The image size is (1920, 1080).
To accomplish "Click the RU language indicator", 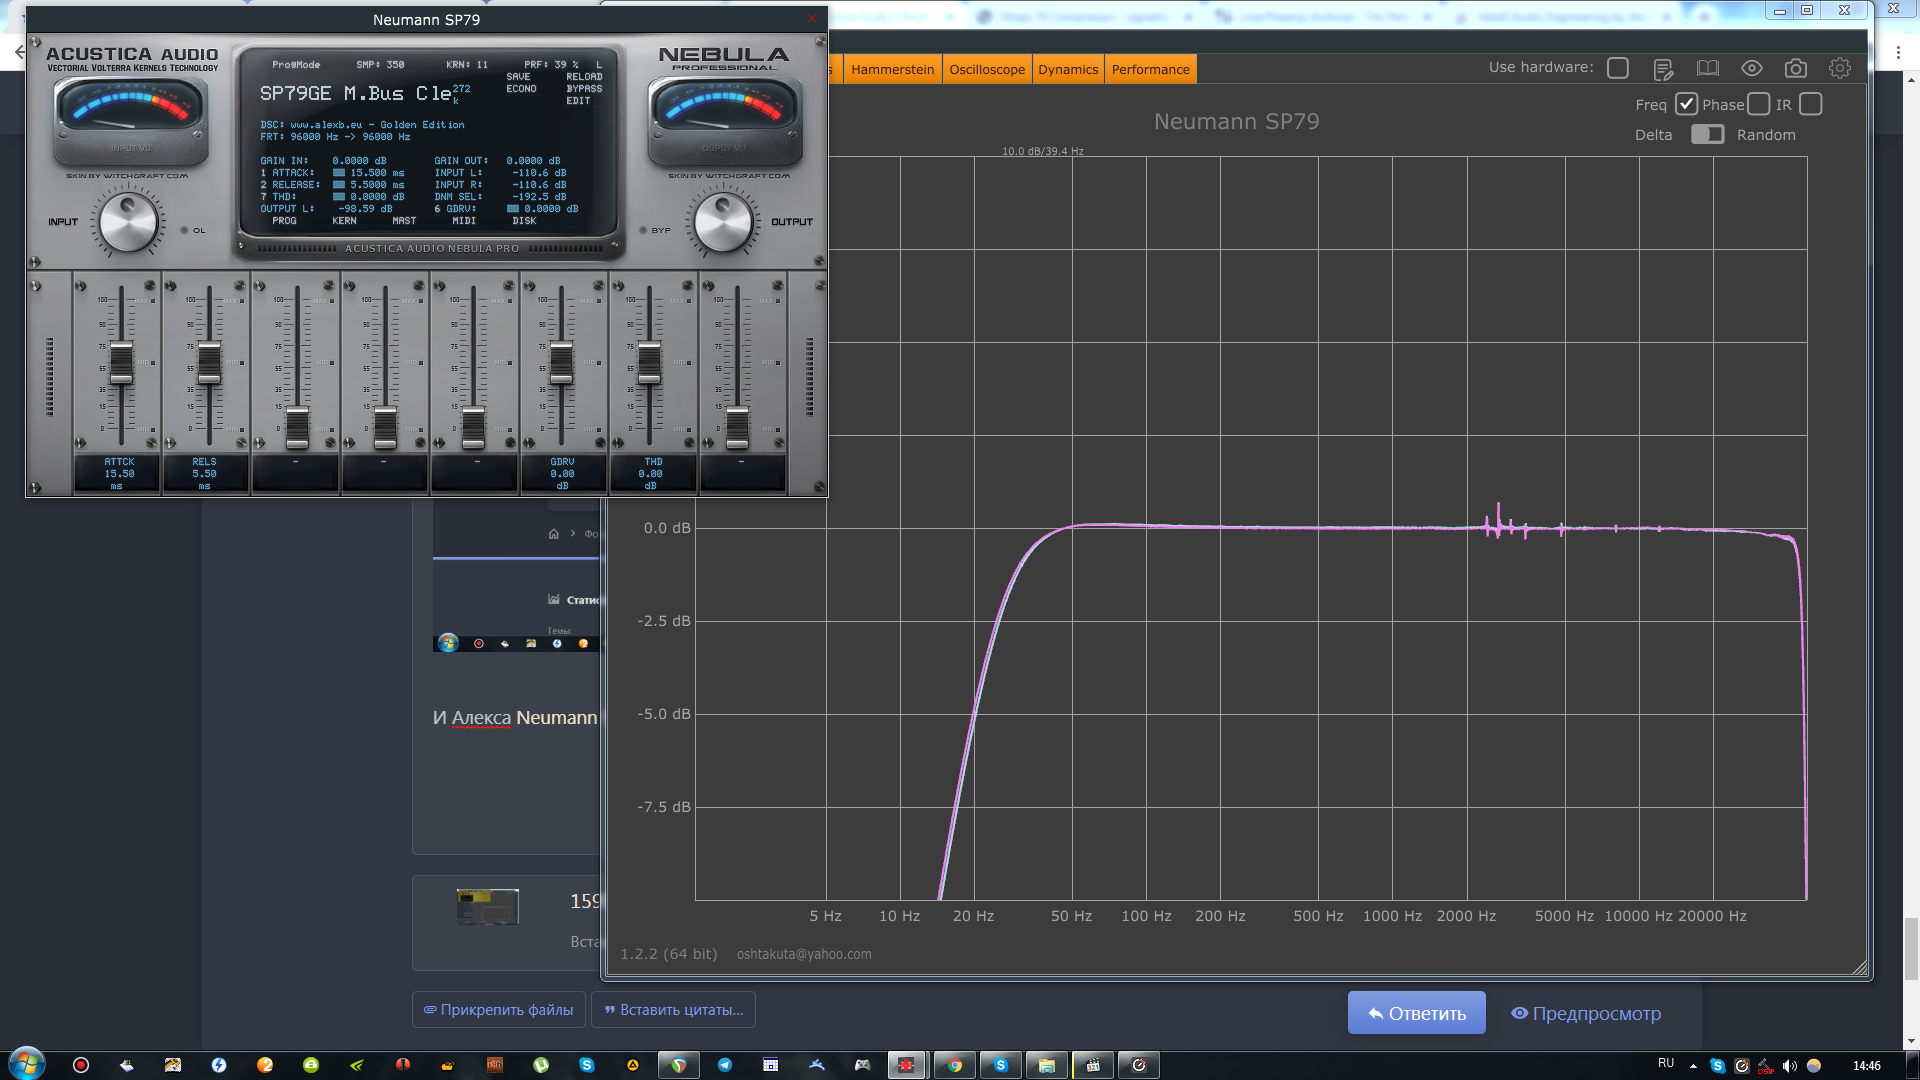I will [x=1666, y=1063].
